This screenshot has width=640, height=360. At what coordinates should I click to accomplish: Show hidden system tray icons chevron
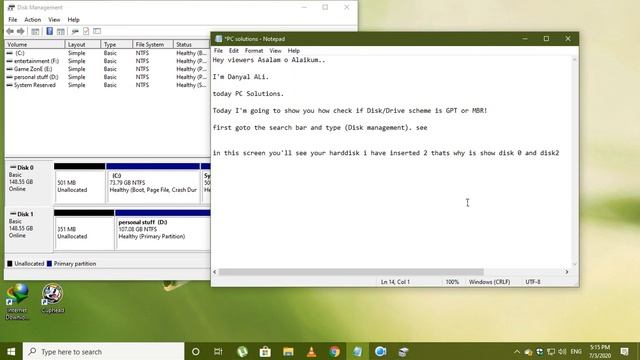517,351
